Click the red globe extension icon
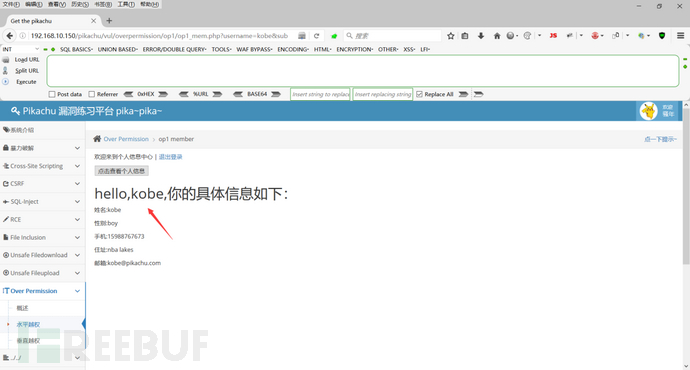690x370 pixels. pyautogui.click(x=595, y=36)
